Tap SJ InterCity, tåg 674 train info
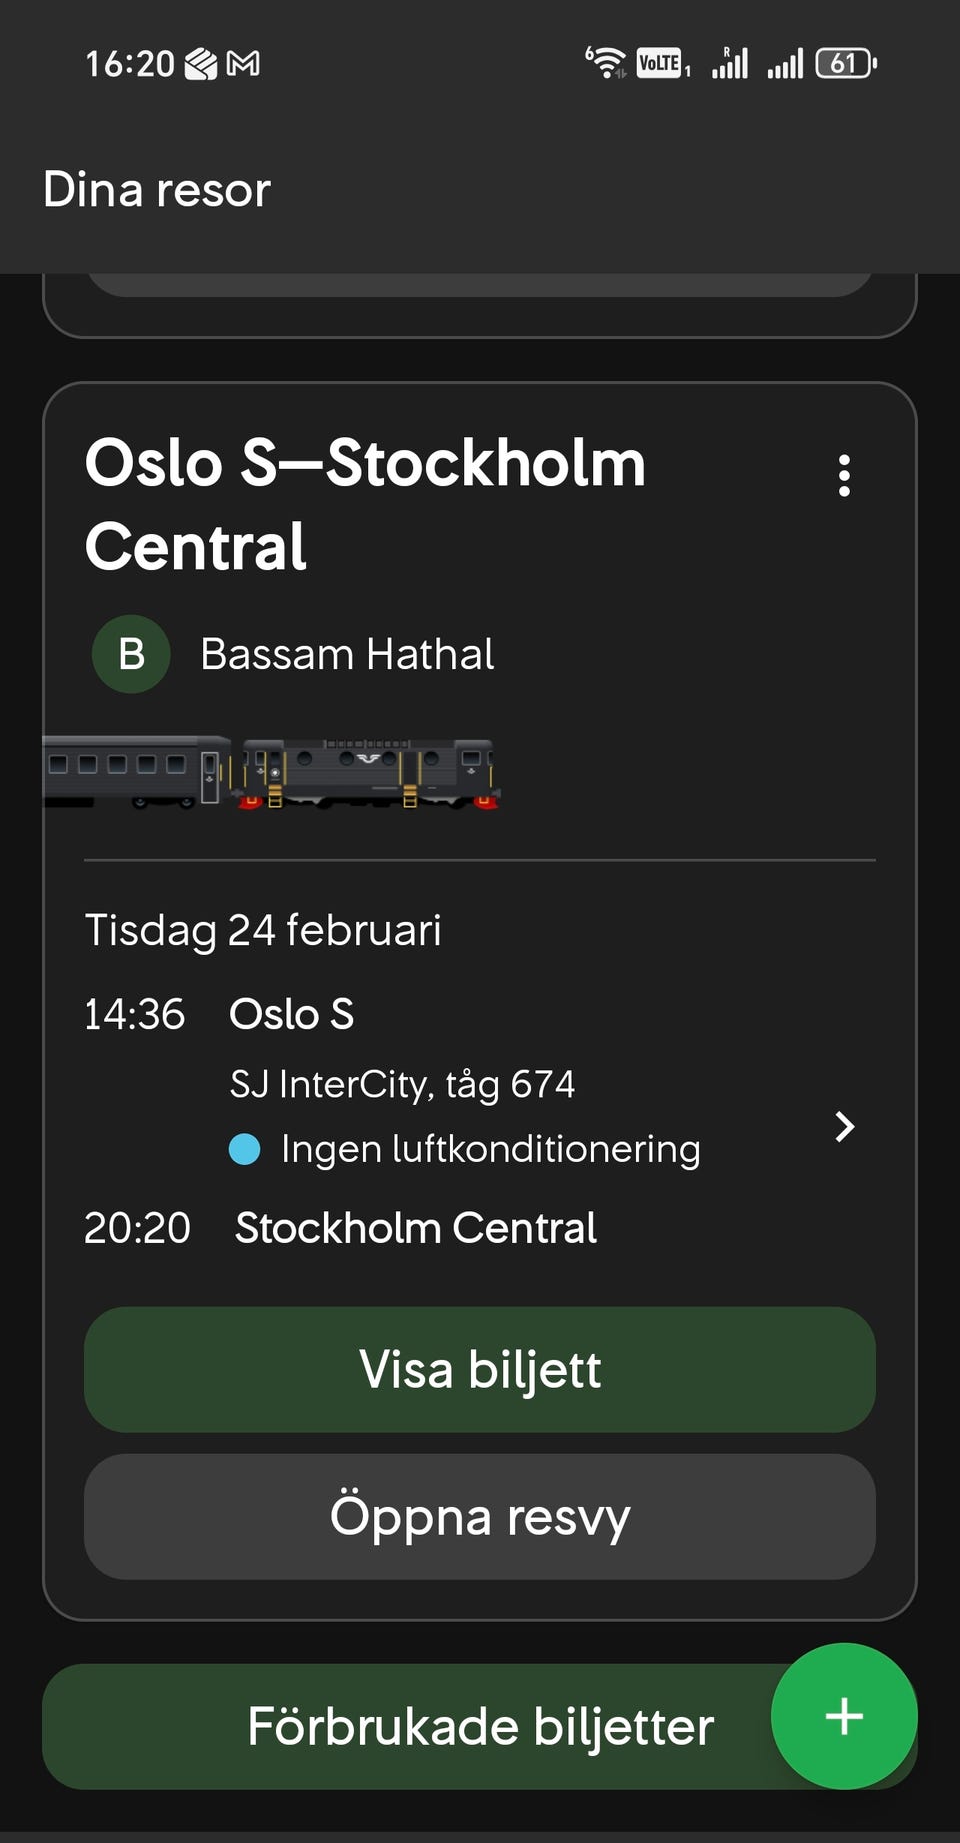This screenshot has width=960, height=1843. tap(402, 1084)
